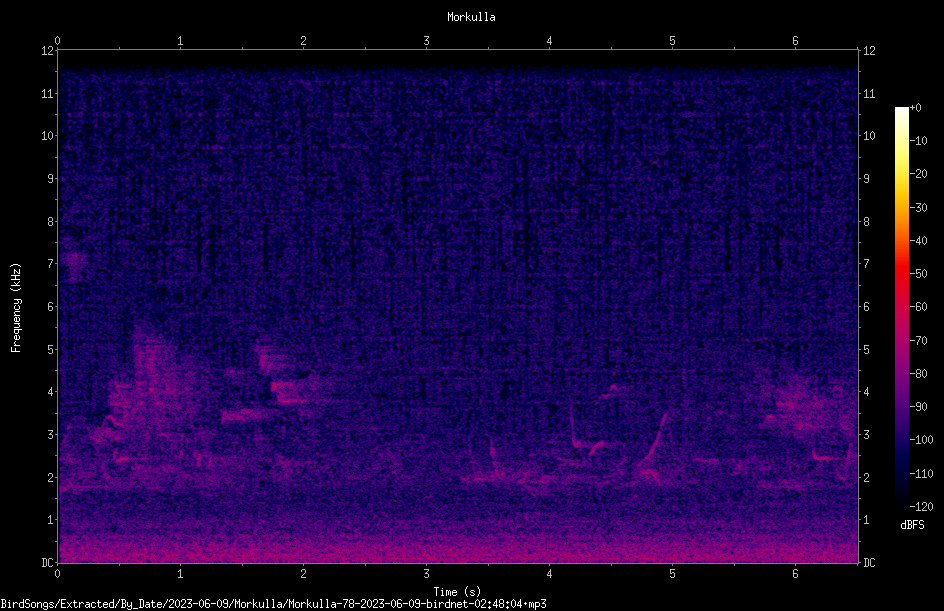Image resolution: width=944 pixels, height=611 pixels.
Task: Click the "-60" colorbar scale label
Action: point(918,307)
